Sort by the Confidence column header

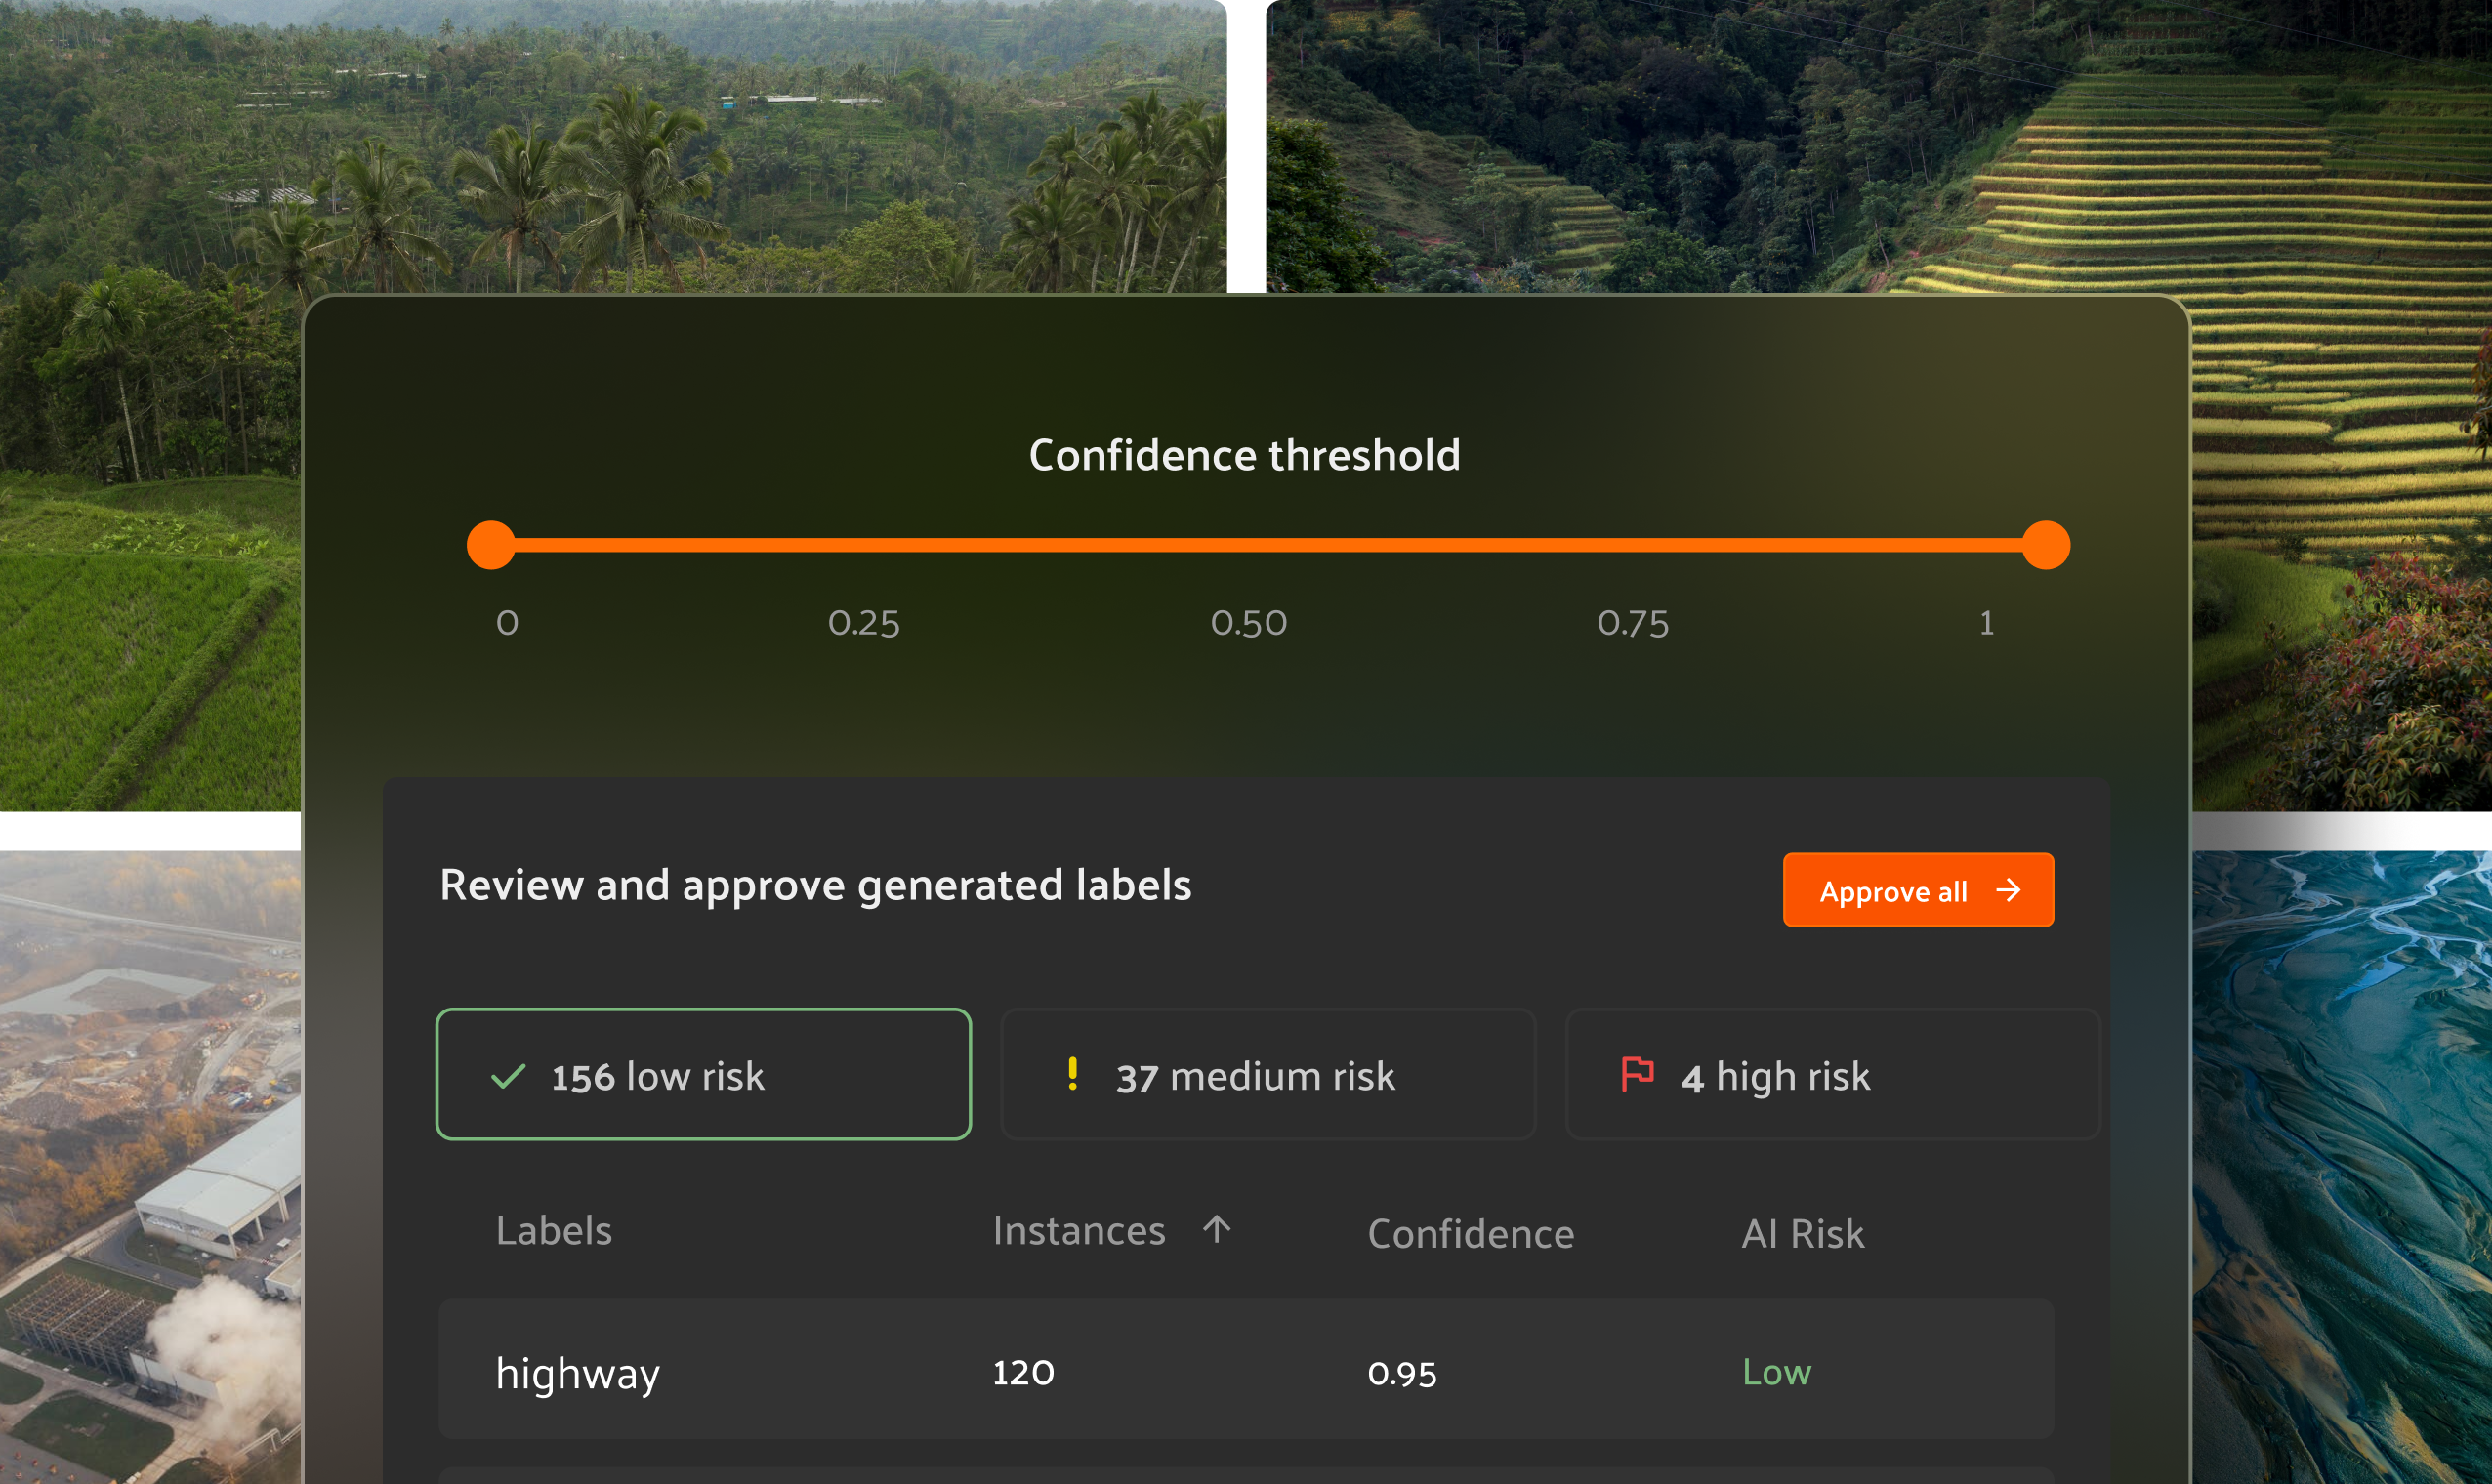point(1470,1234)
